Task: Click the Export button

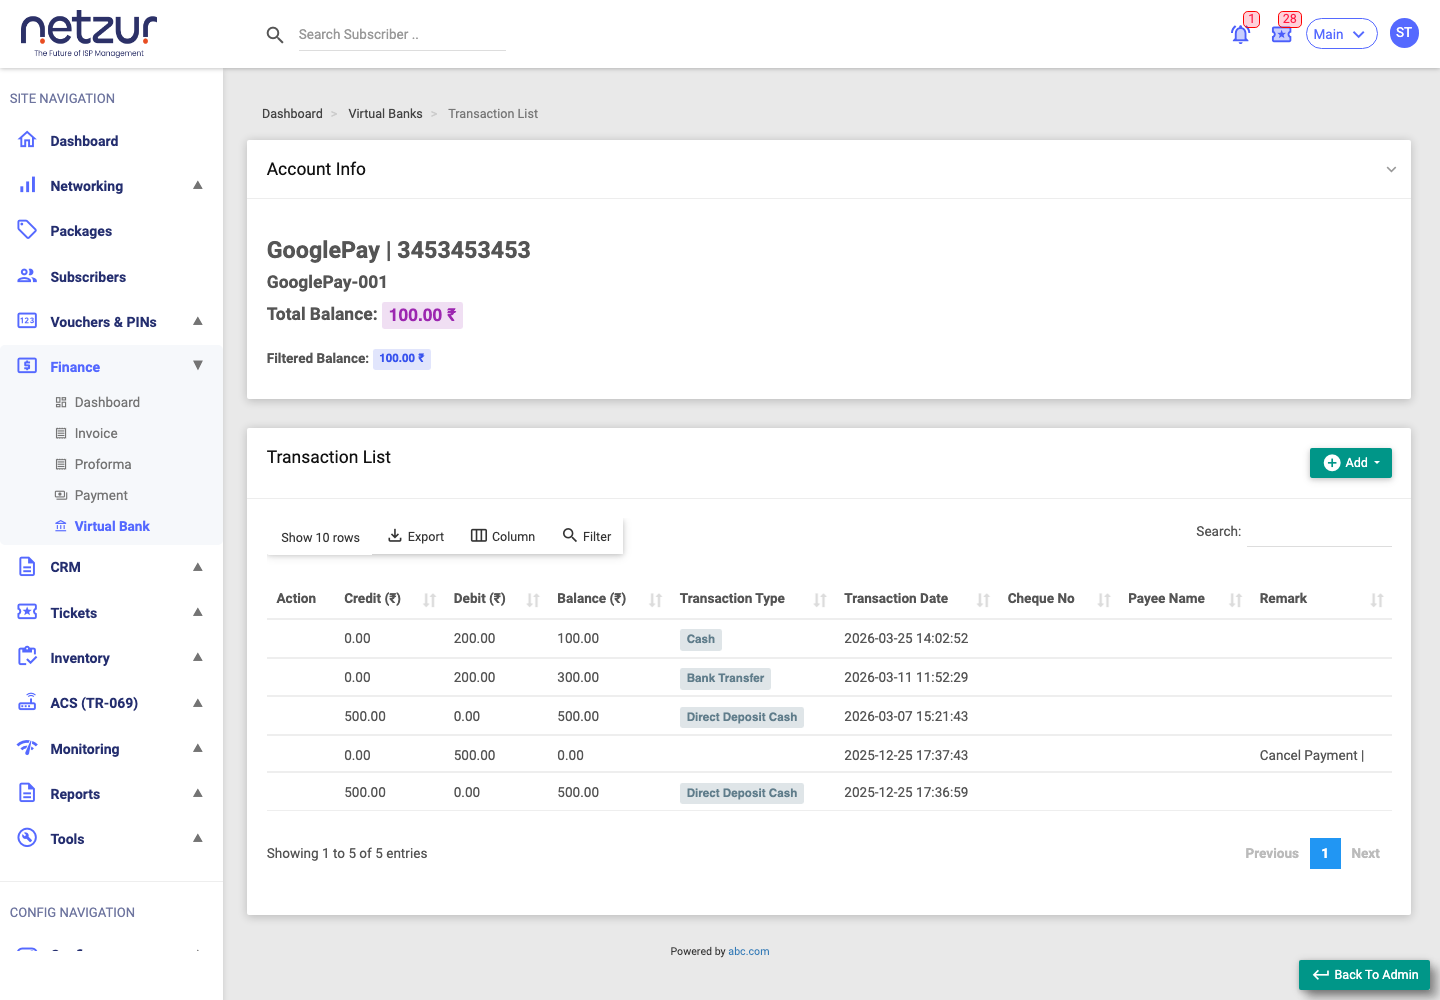Action: click(x=416, y=536)
